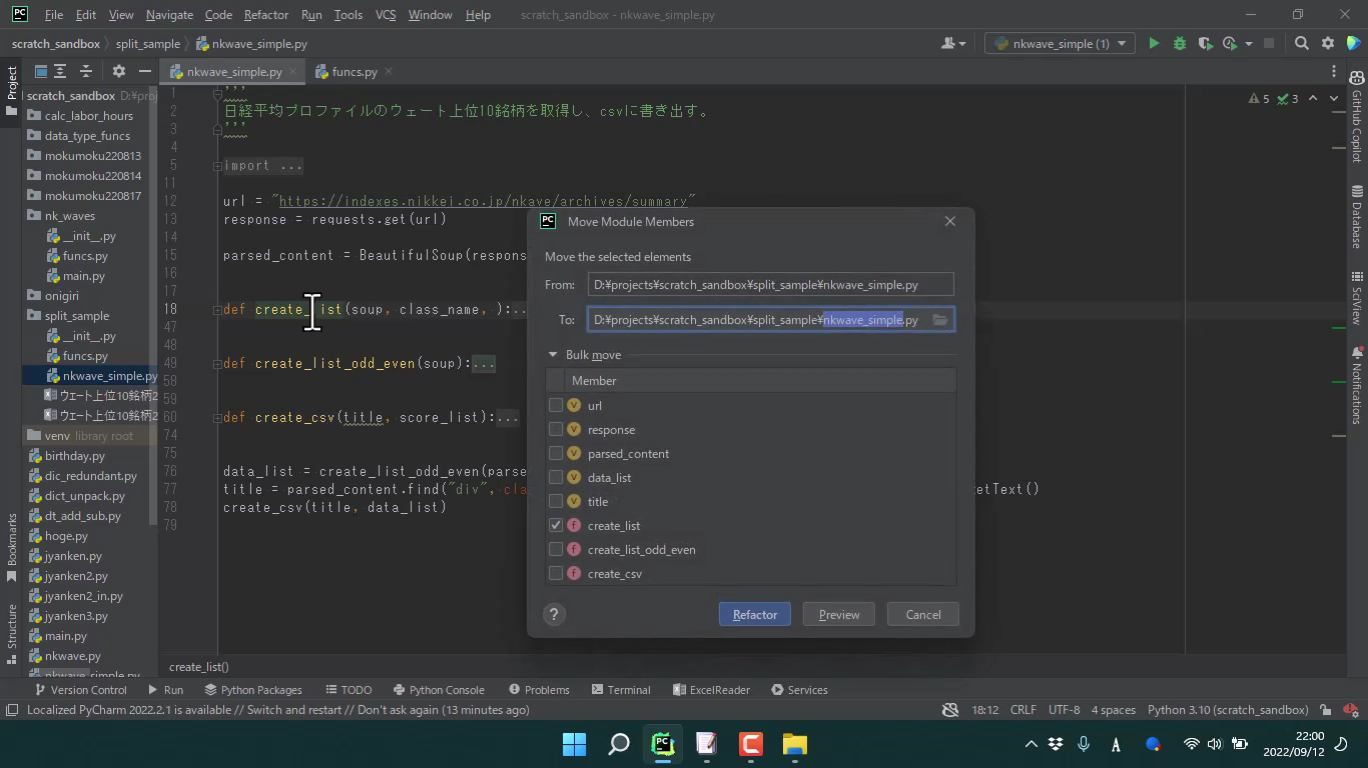This screenshot has height=768, width=1368.
Task: Click the Refactor button in the dialog
Action: [754, 615]
